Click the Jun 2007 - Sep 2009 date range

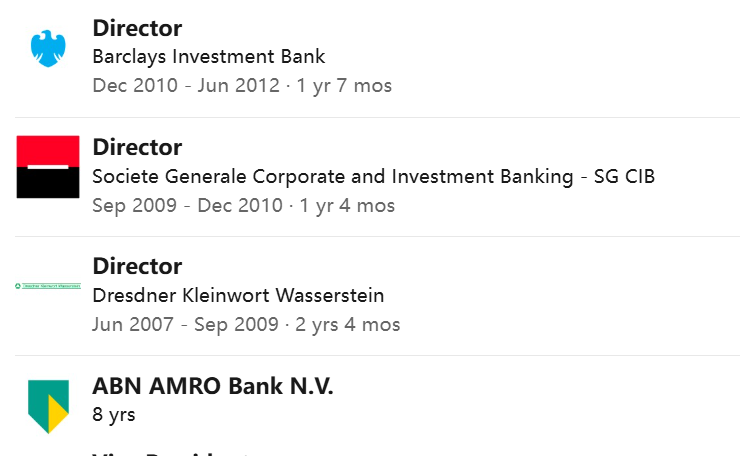click(x=185, y=324)
